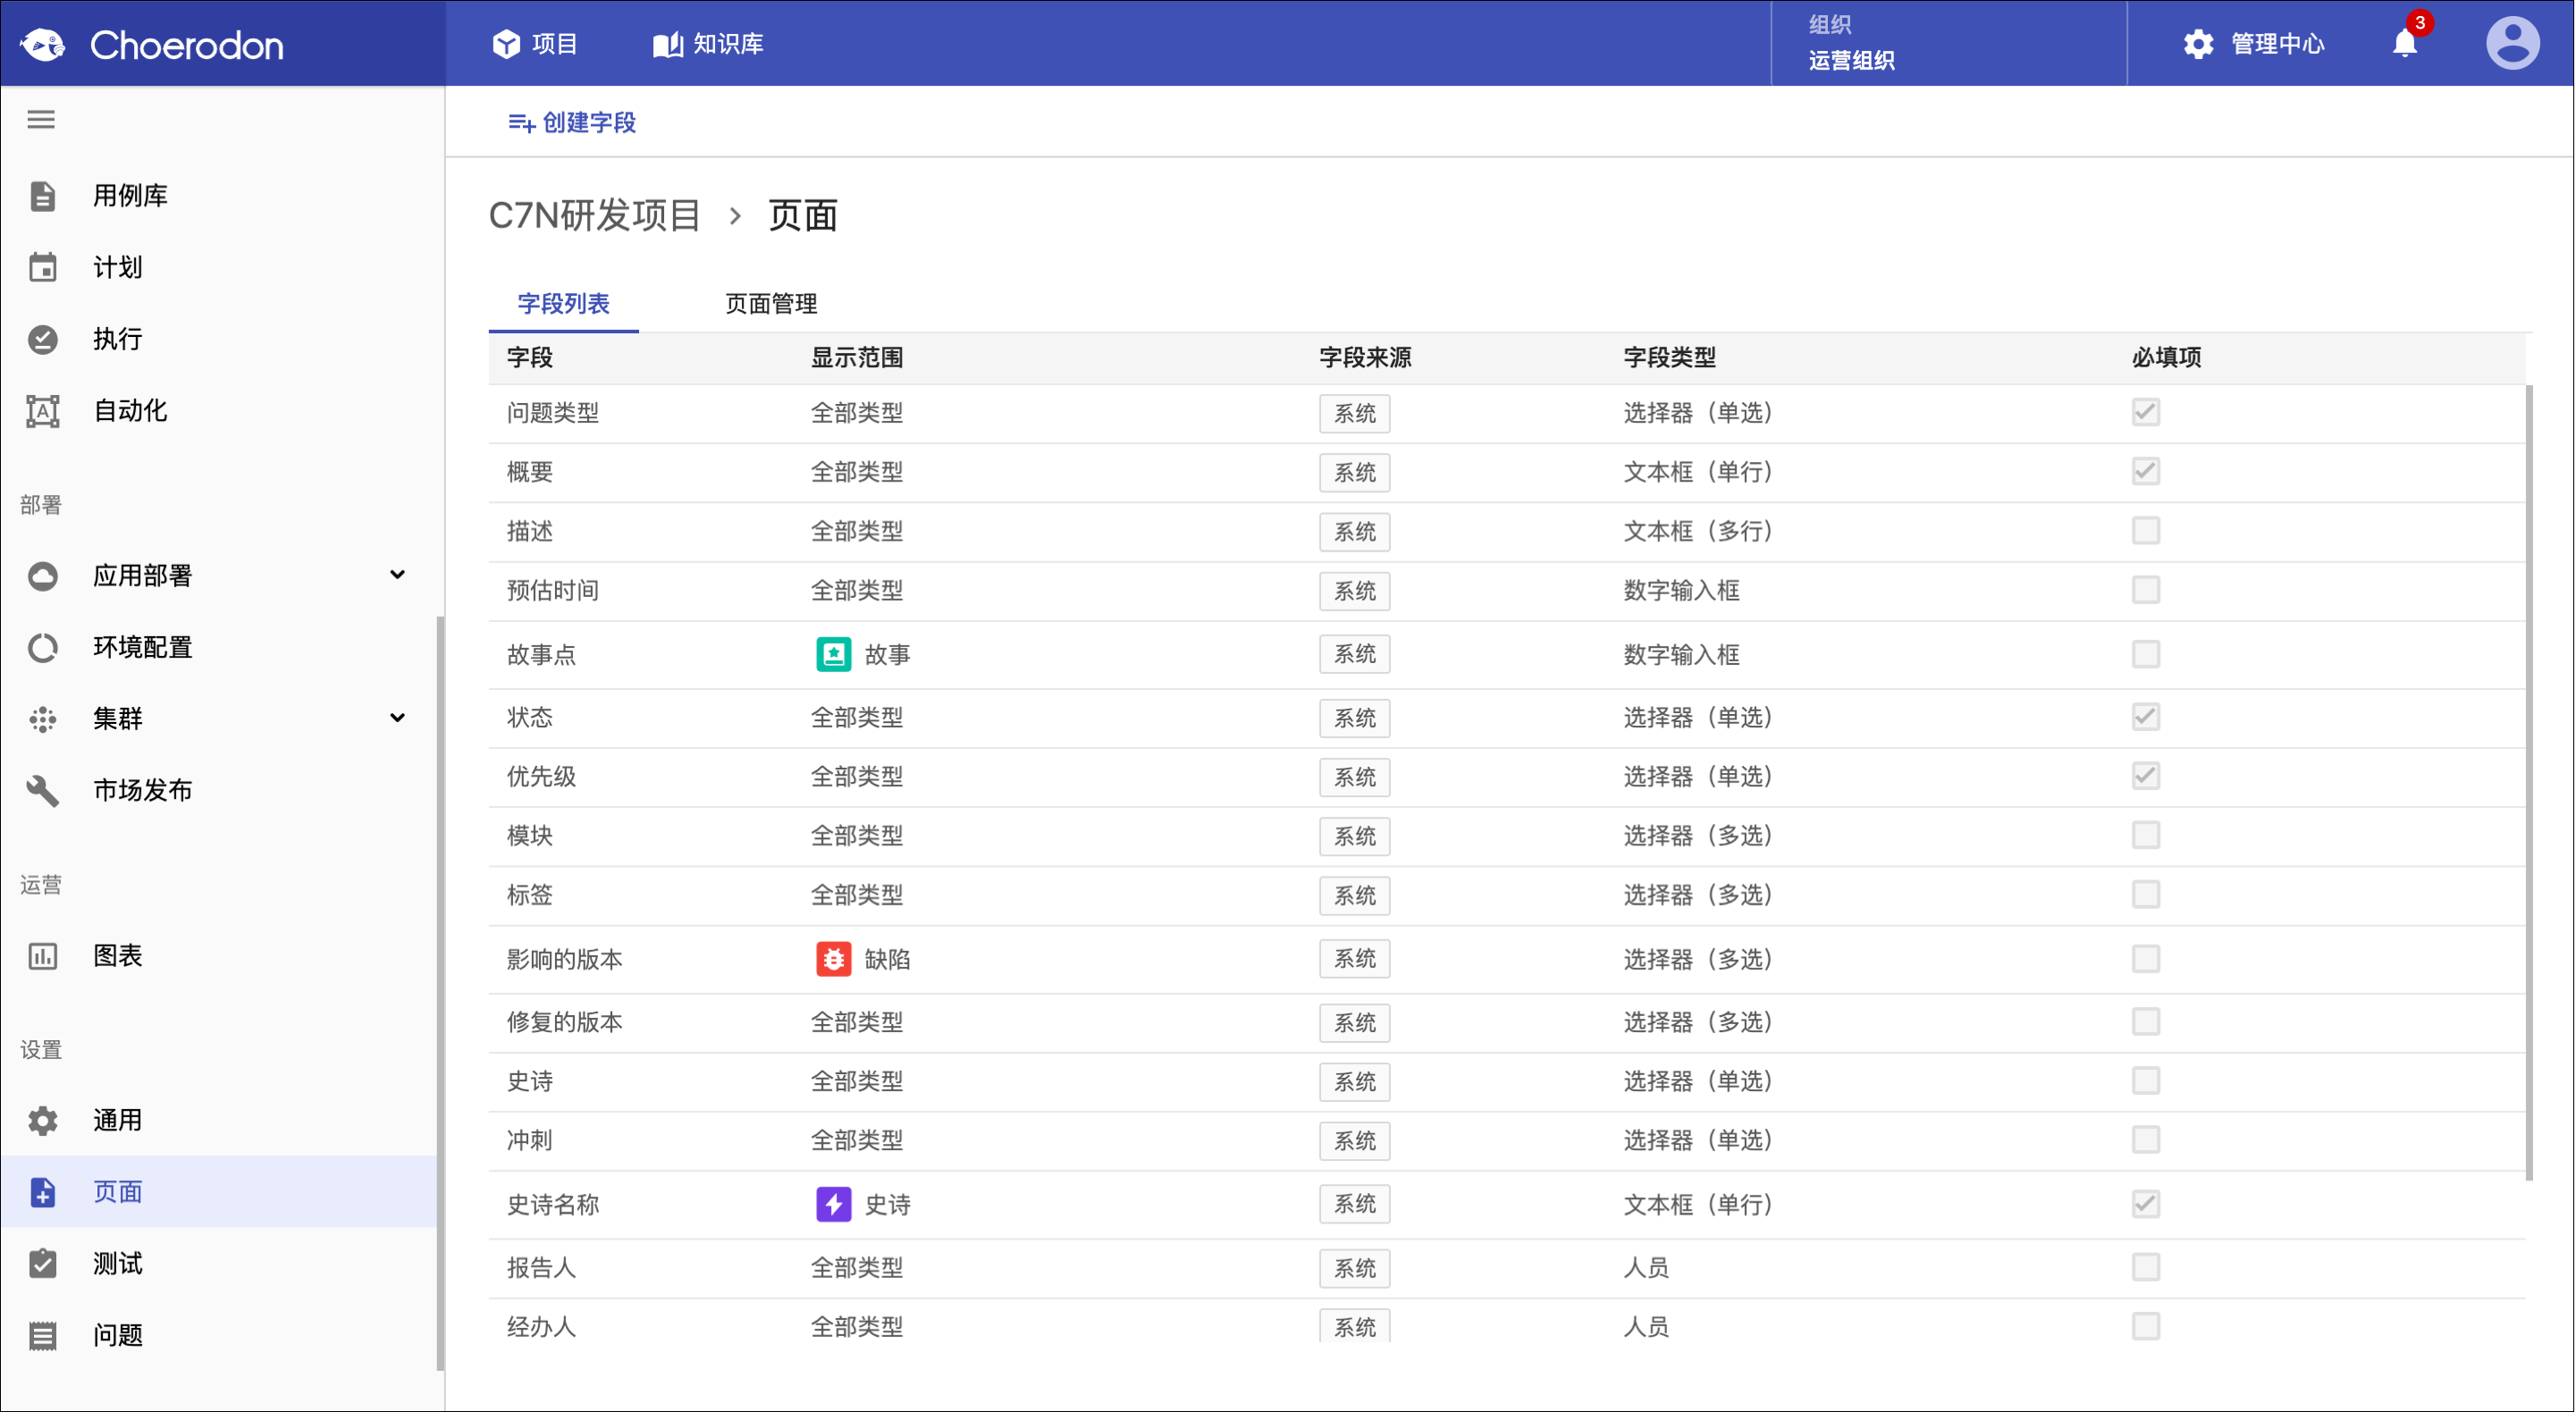
Task: Toggle required checkbox for 问题类型 row
Action: point(2145,412)
